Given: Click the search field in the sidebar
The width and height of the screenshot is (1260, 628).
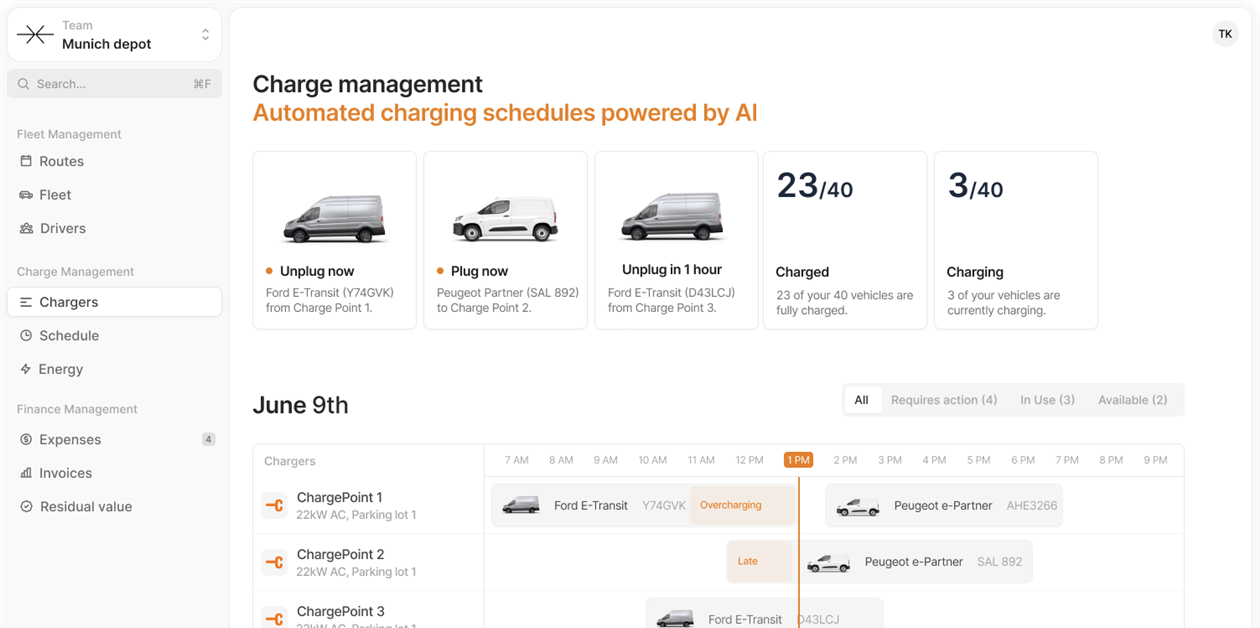Looking at the screenshot, I should (114, 83).
